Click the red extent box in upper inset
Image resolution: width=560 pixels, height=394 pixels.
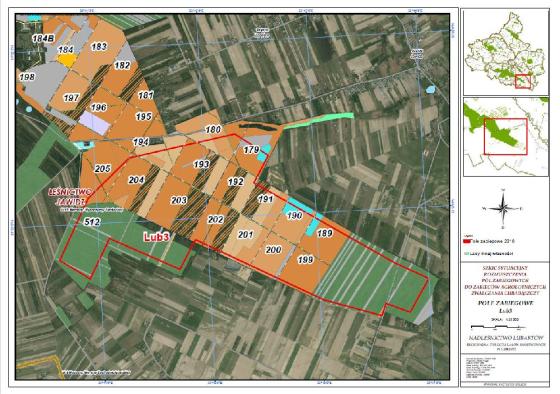click(523, 82)
